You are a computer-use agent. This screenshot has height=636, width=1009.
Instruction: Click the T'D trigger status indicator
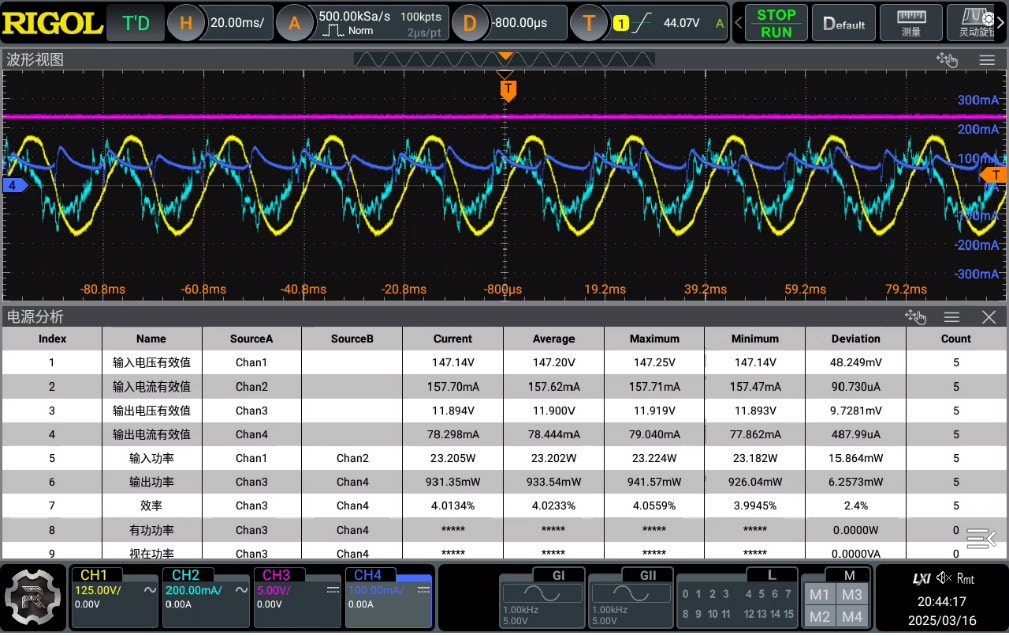[136, 23]
